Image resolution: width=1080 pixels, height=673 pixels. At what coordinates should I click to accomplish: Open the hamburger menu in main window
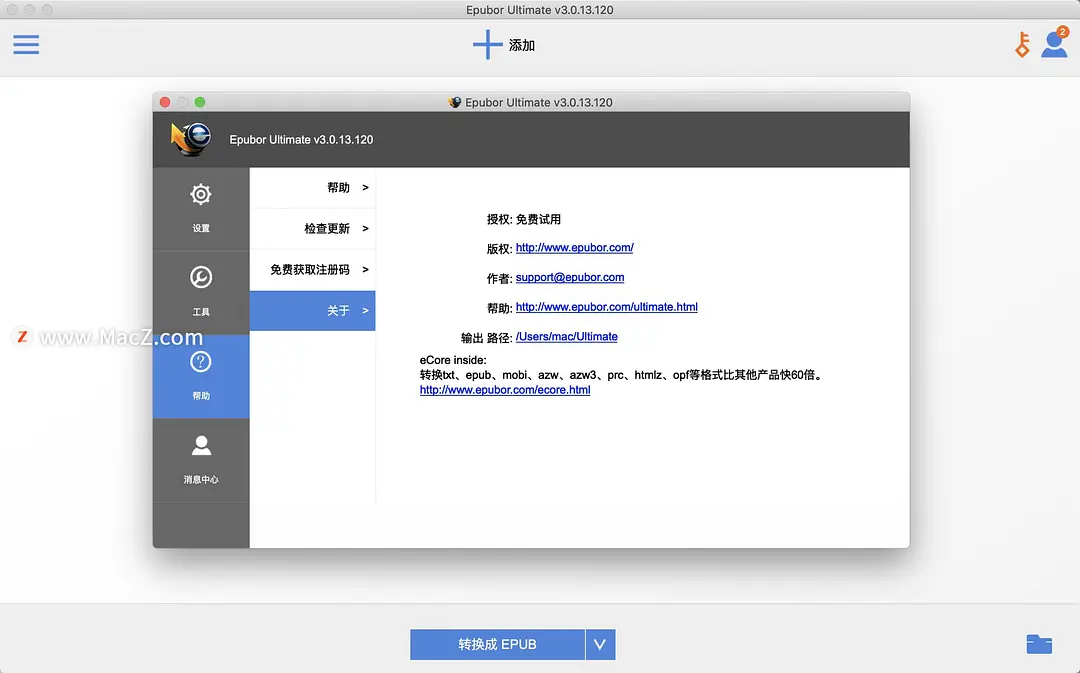coord(26,45)
